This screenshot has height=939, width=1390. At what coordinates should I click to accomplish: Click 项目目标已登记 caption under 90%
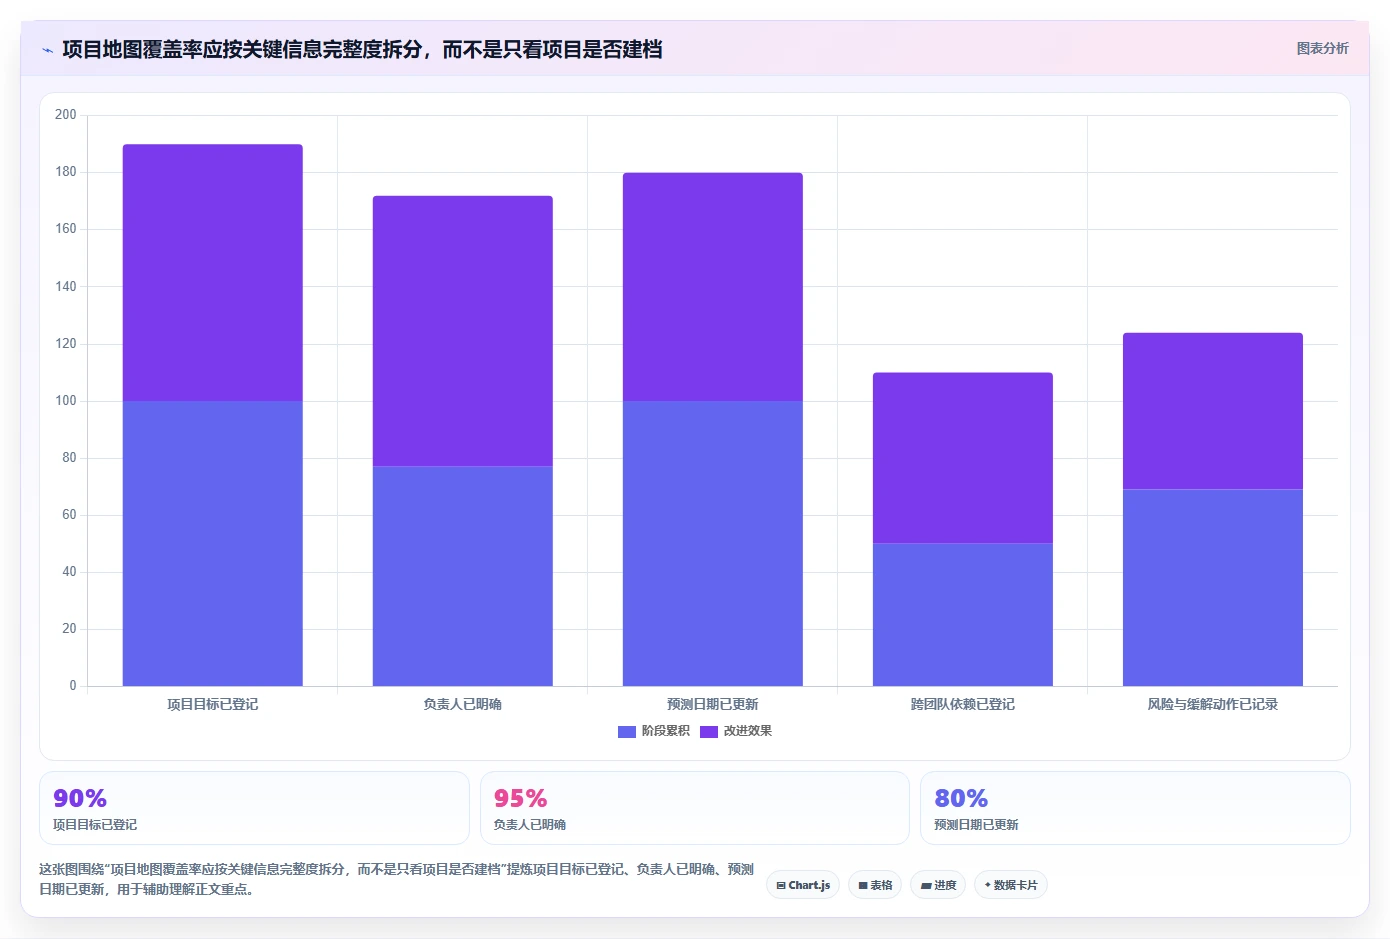[x=95, y=825]
